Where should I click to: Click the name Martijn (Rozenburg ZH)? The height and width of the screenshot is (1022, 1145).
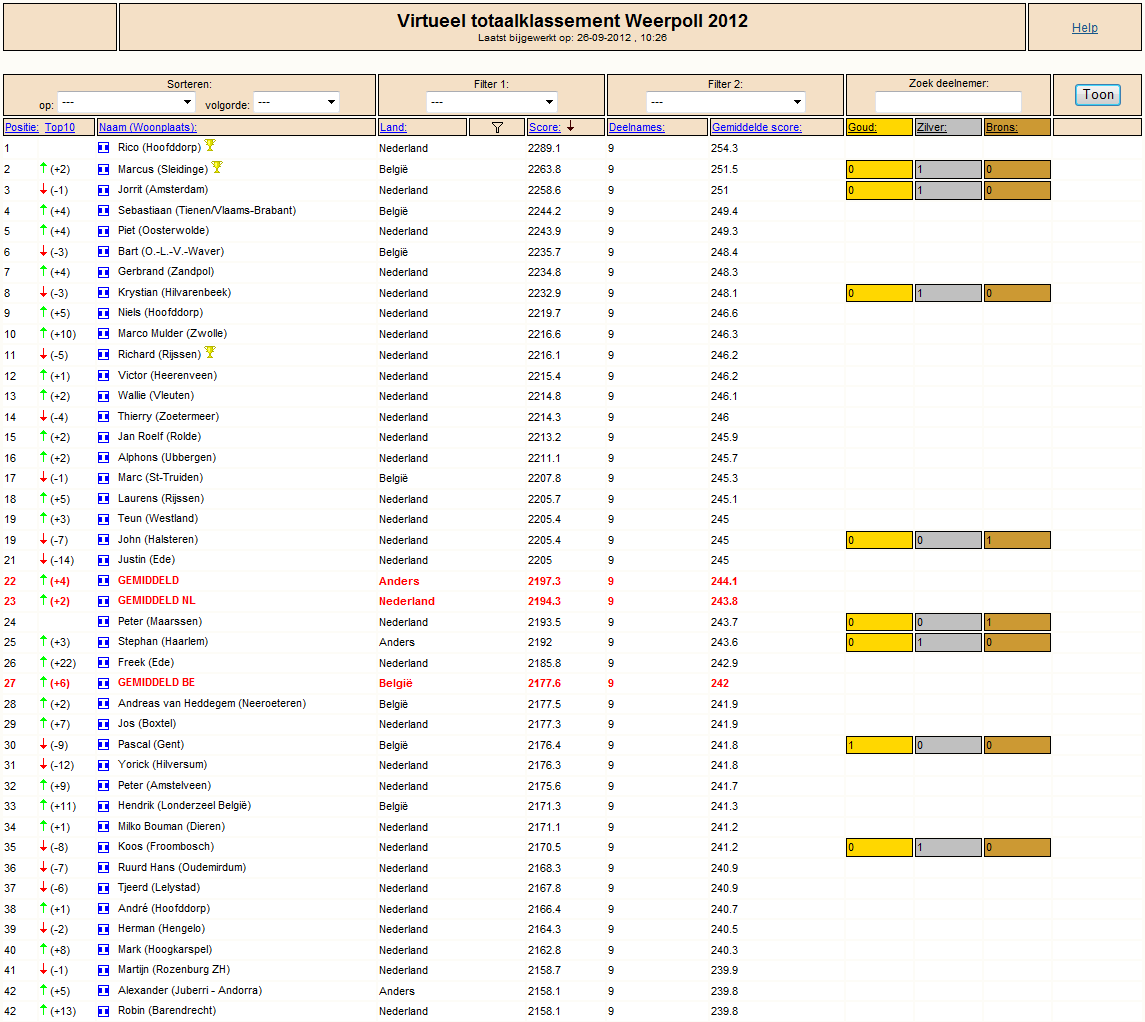coord(174,970)
